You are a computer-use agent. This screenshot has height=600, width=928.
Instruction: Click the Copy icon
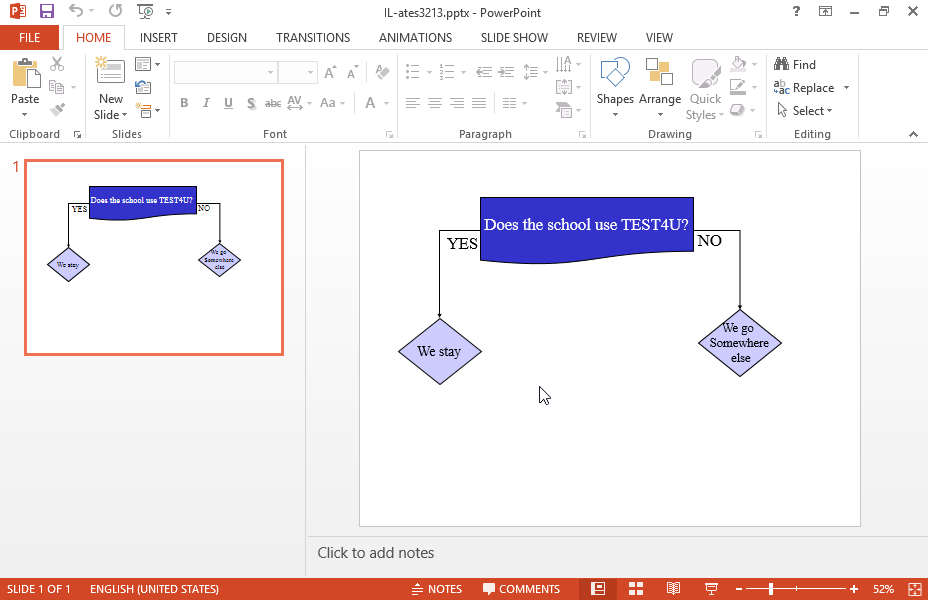[57, 87]
